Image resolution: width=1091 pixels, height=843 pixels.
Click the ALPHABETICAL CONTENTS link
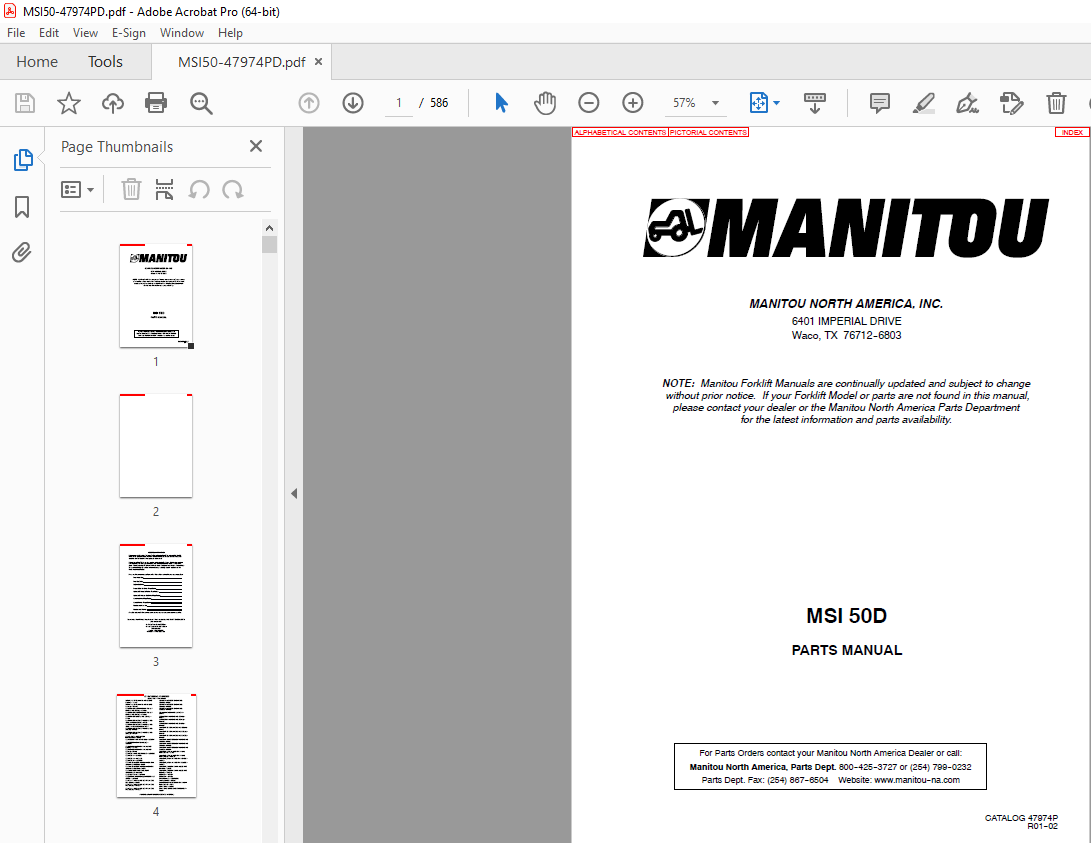tap(620, 132)
